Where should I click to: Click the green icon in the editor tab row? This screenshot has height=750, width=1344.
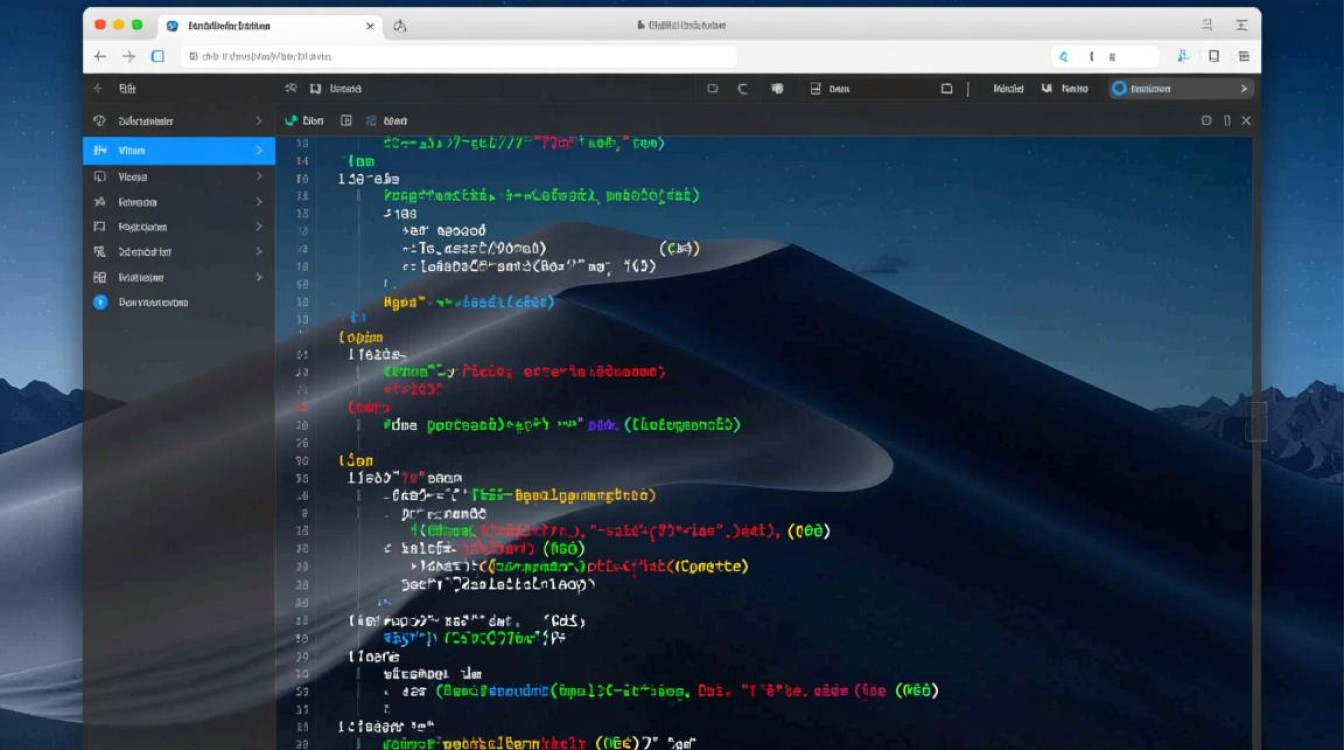click(x=291, y=120)
